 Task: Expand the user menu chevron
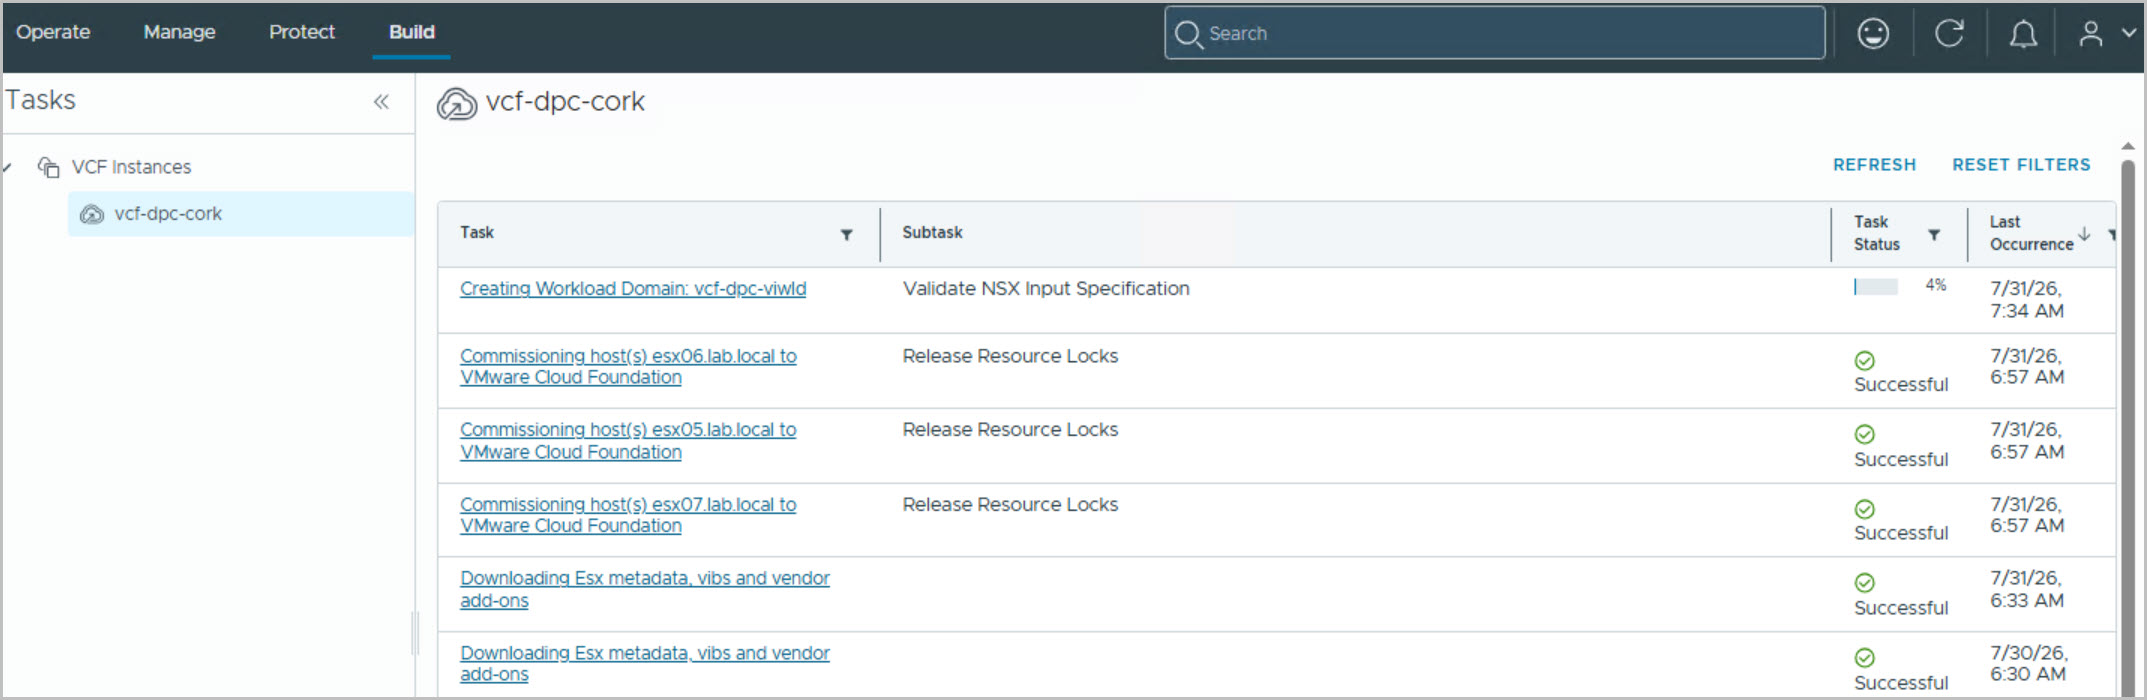(x=2129, y=33)
